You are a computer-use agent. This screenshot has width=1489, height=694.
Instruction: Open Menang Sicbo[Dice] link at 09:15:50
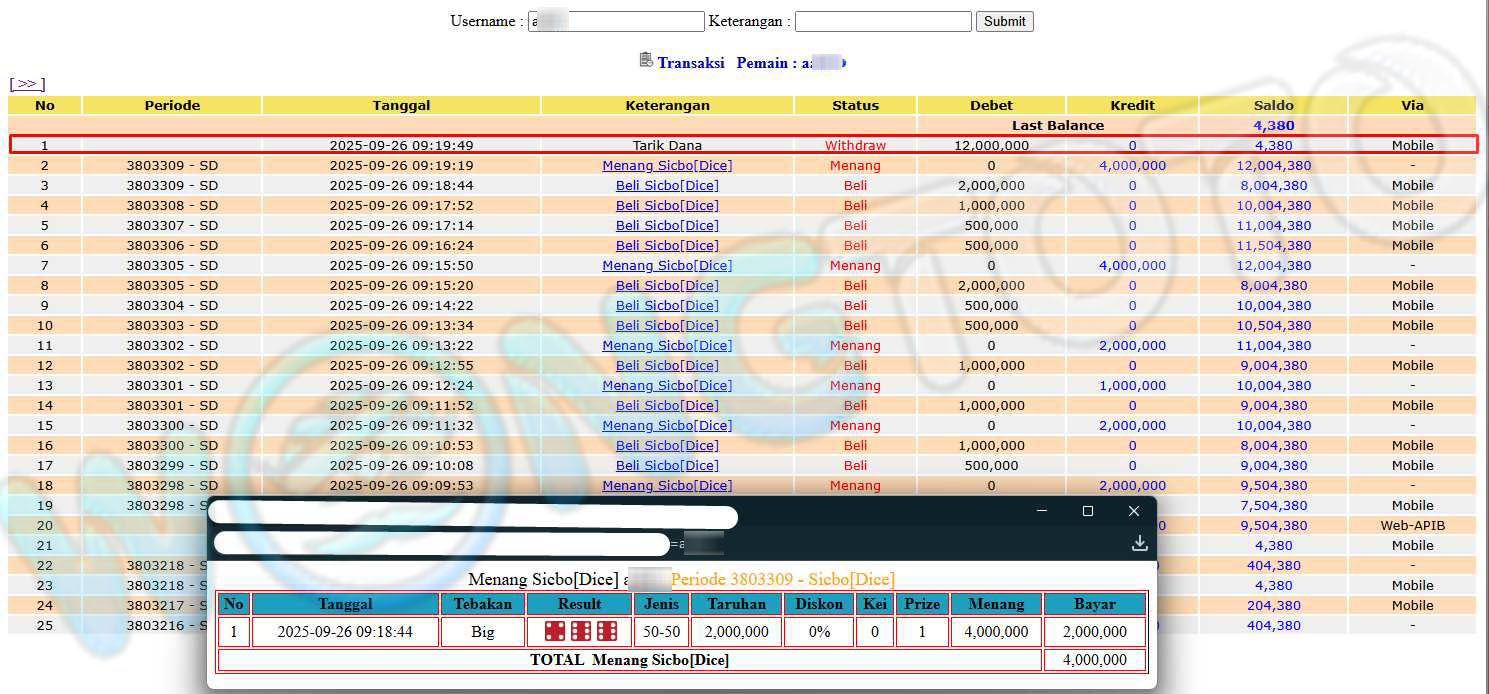coord(667,266)
